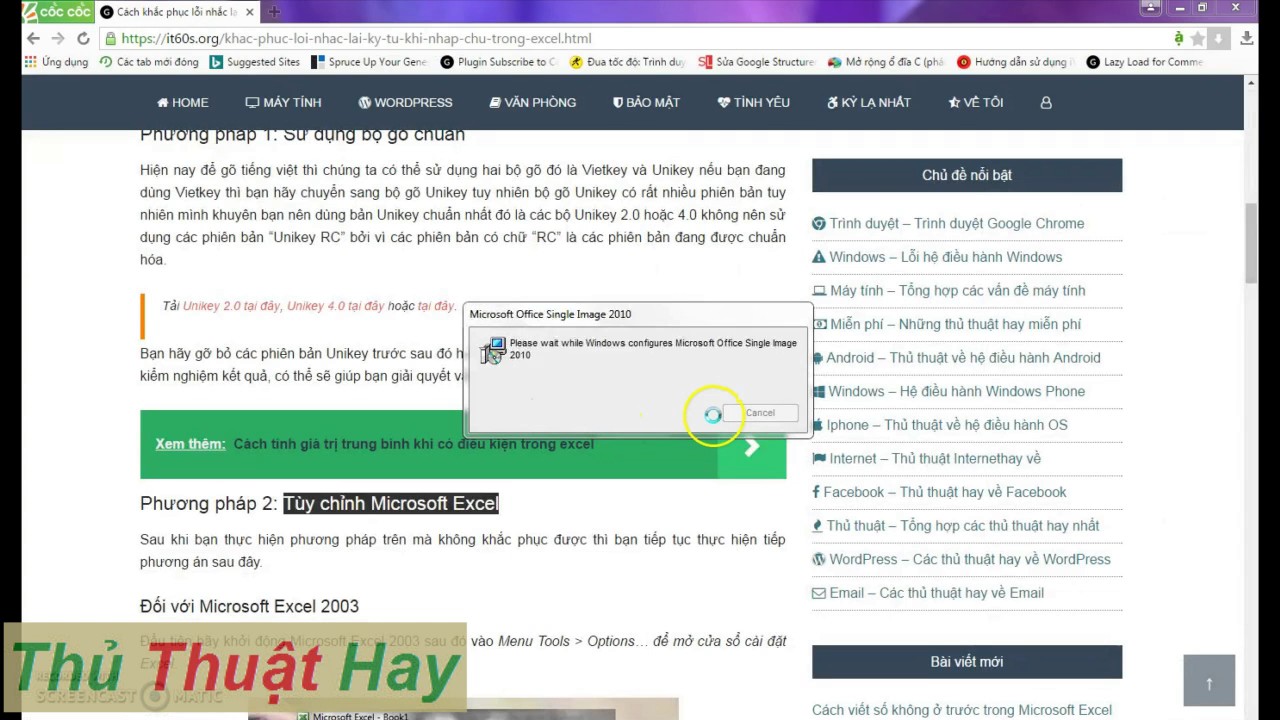
Task: Click heading 'Tùy chỉnh Microsoft Excel' highlighted text
Action: (x=391, y=503)
